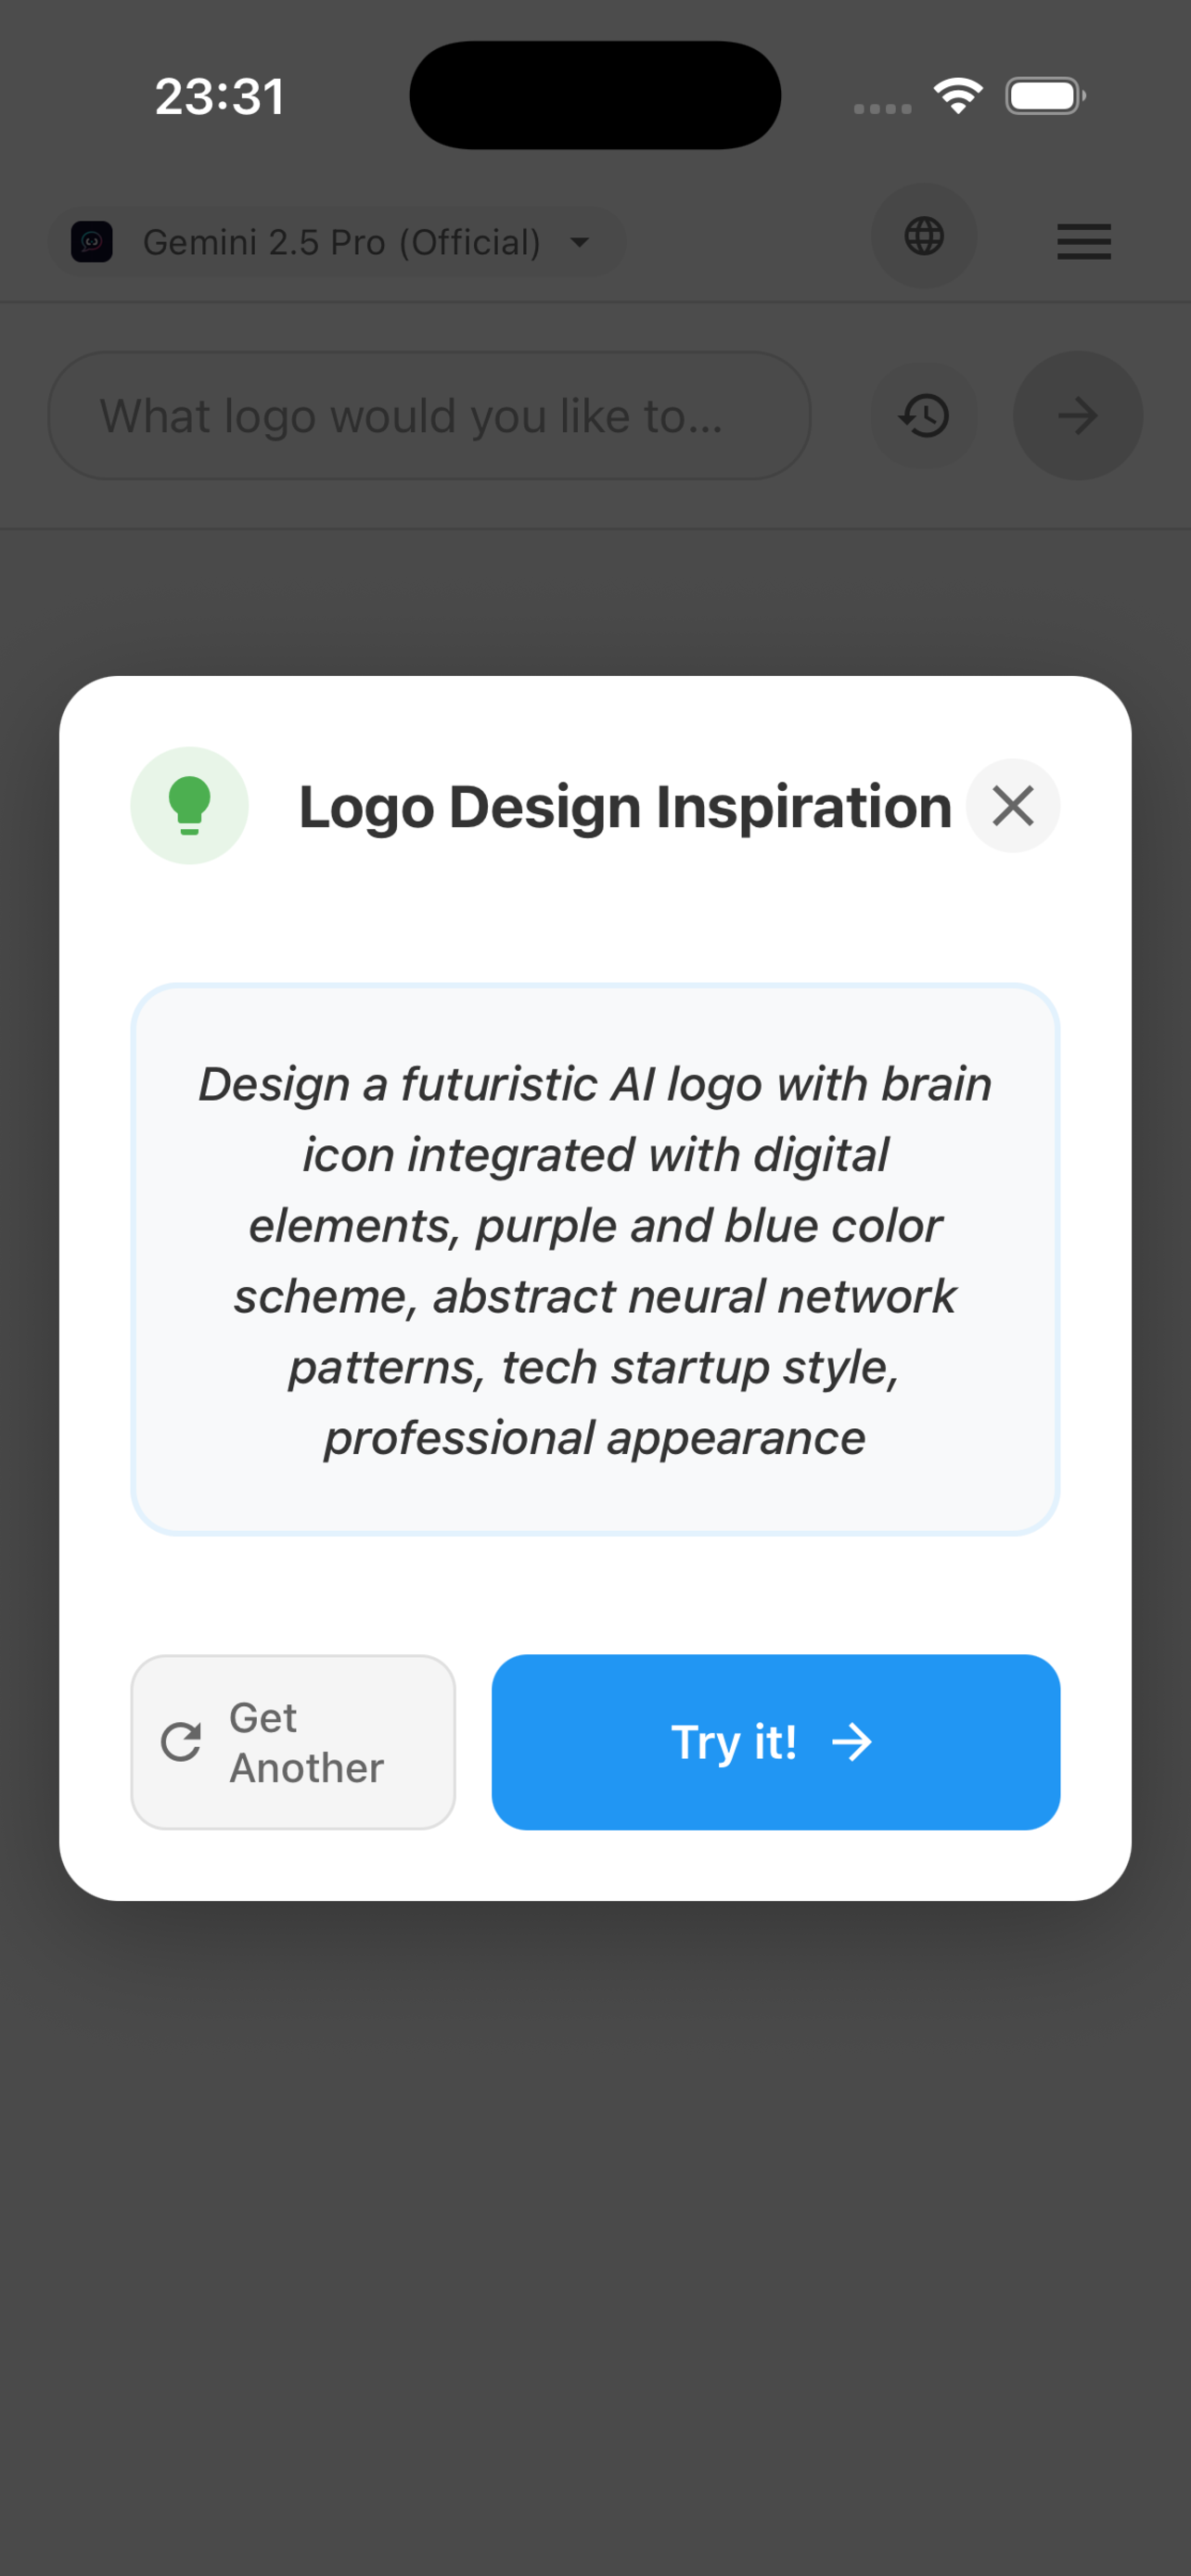1191x2576 pixels.
Task: Click the submit arrow next to input
Action: [x=1077, y=416]
